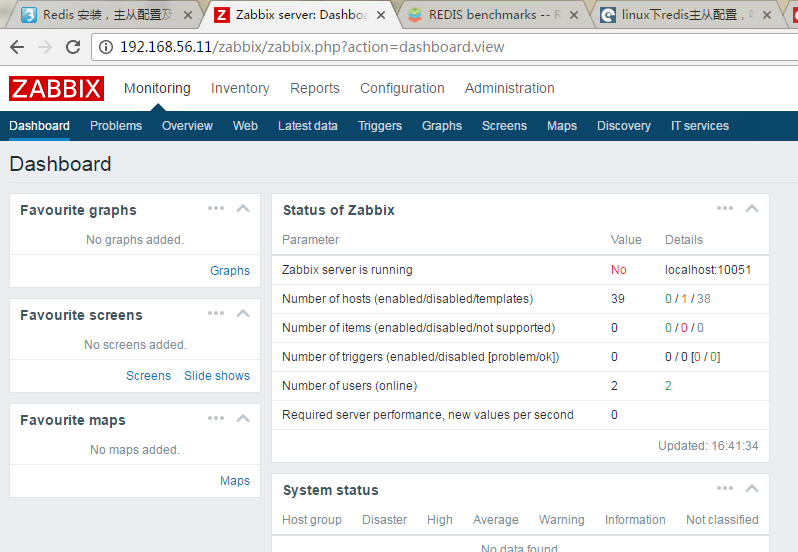Open the Overview submenu page
This screenshot has width=798, height=552.
187,126
